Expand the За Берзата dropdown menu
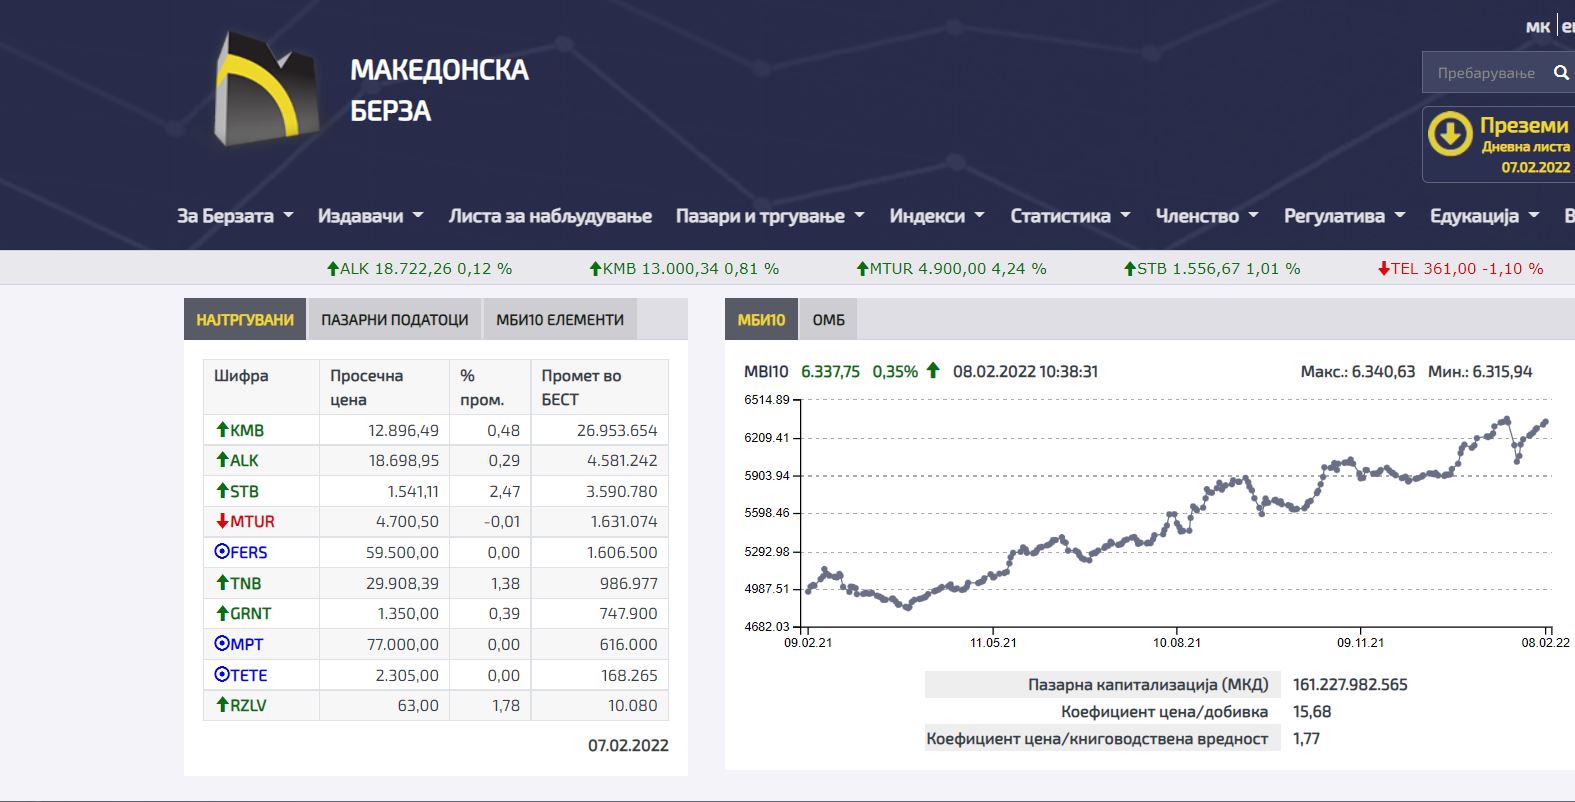 pyautogui.click(x=235, y=216)
